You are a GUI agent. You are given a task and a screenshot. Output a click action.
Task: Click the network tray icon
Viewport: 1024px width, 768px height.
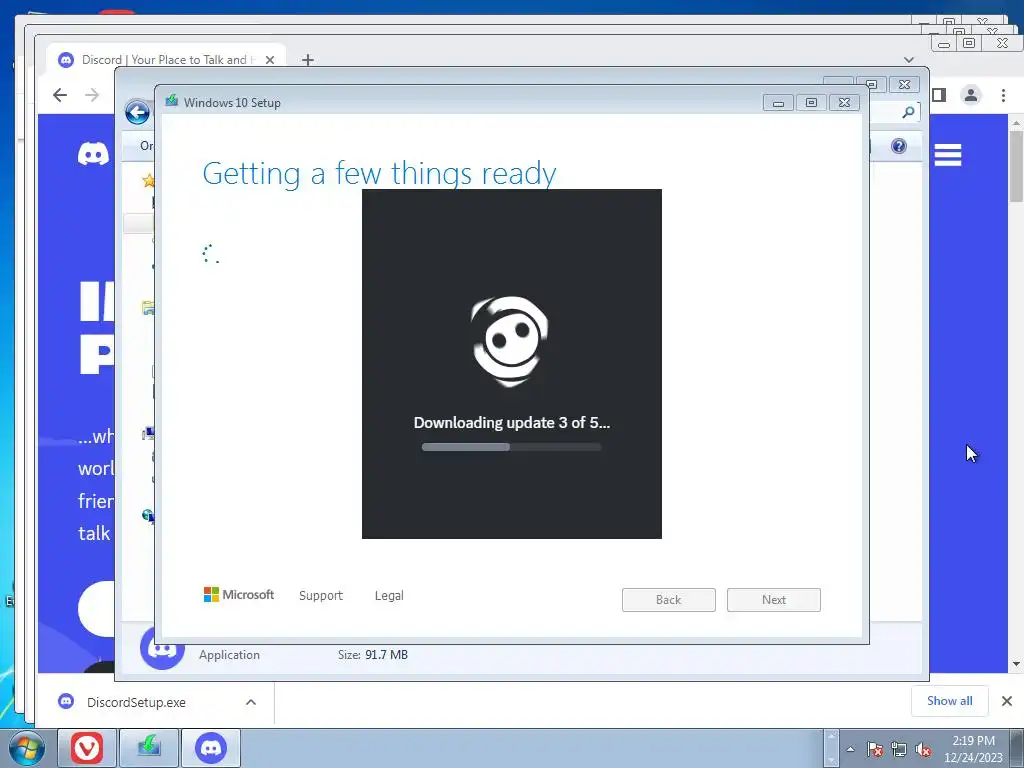[x=899, y=749]
